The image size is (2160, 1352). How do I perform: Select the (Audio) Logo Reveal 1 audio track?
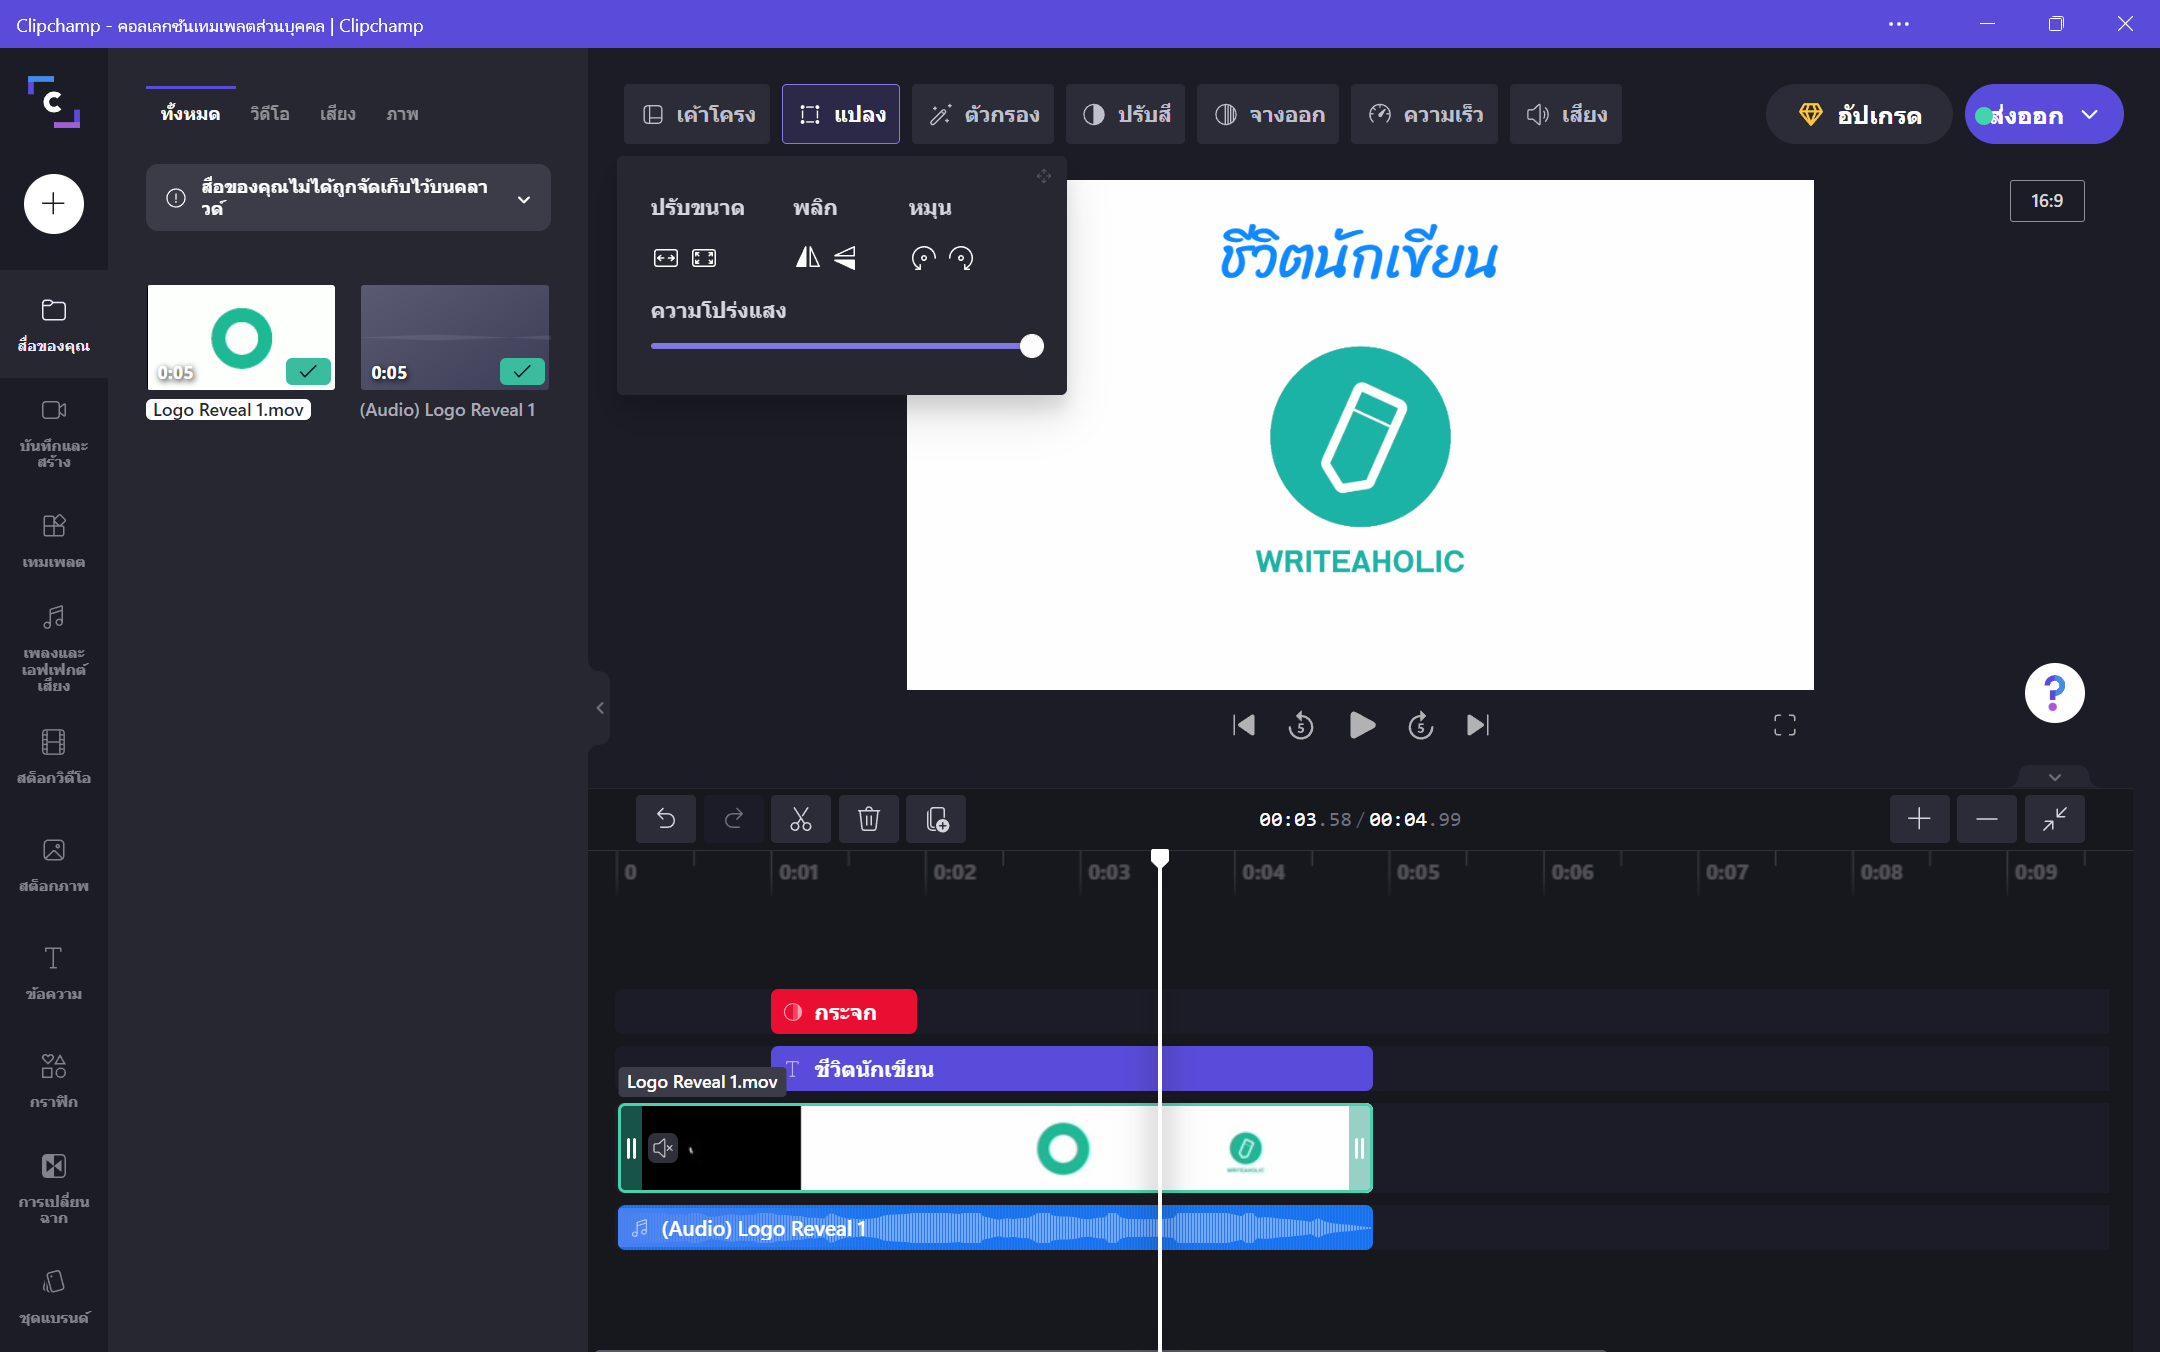click(x=995, y=1228)
